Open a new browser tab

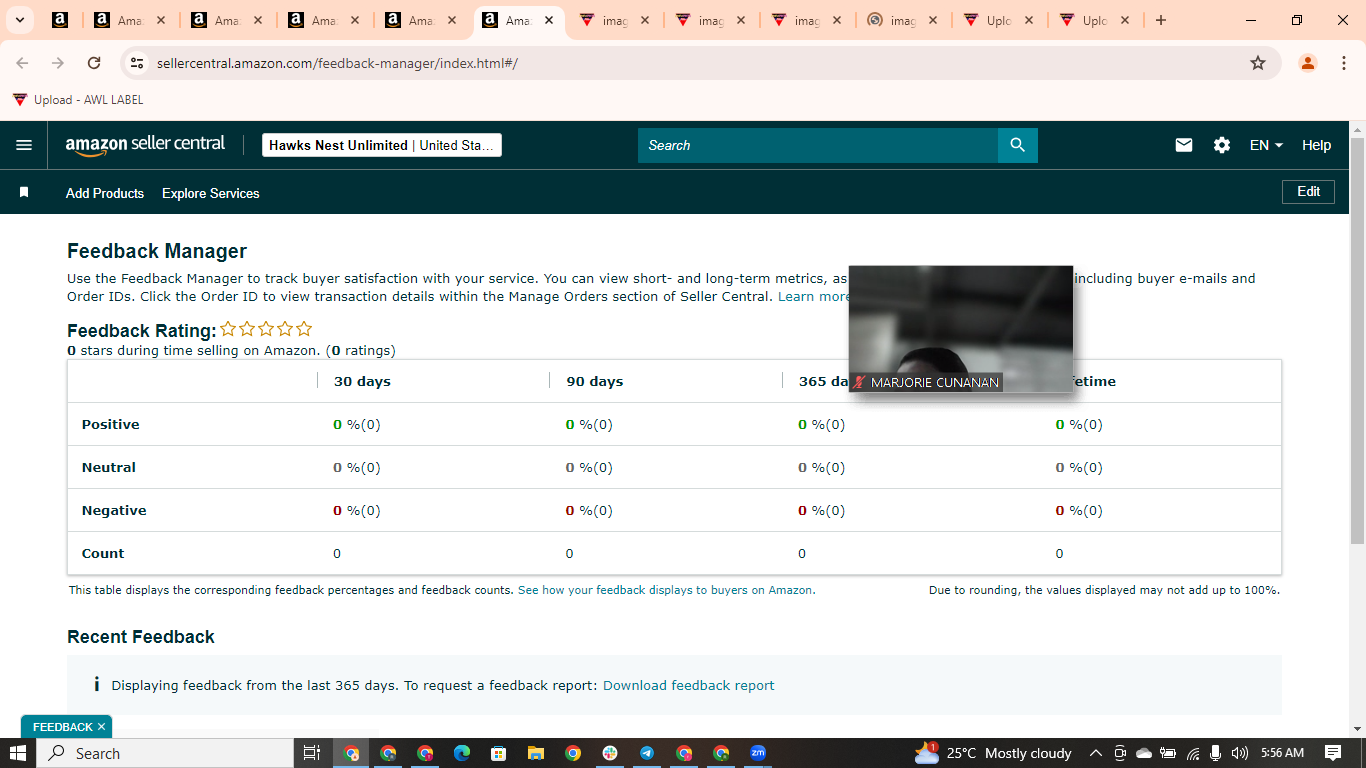(1161, 20)
